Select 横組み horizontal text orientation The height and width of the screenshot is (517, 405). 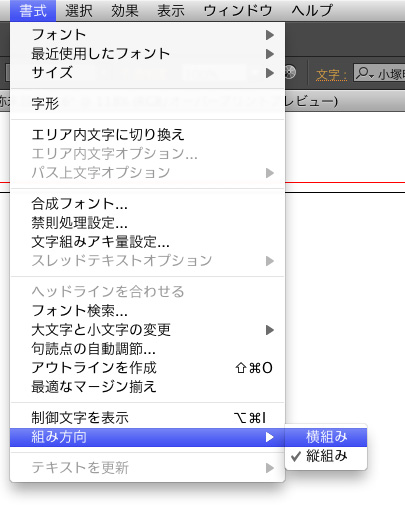[x=326, y=437]
